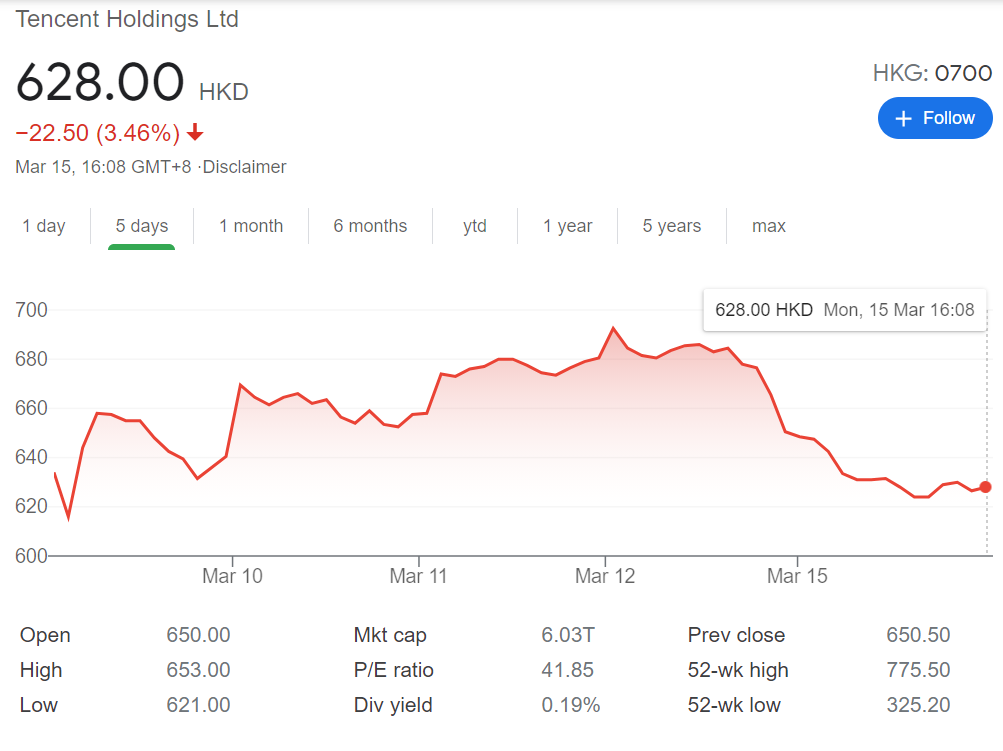
Task: Click the Prev close label
Action: (736, 635)
